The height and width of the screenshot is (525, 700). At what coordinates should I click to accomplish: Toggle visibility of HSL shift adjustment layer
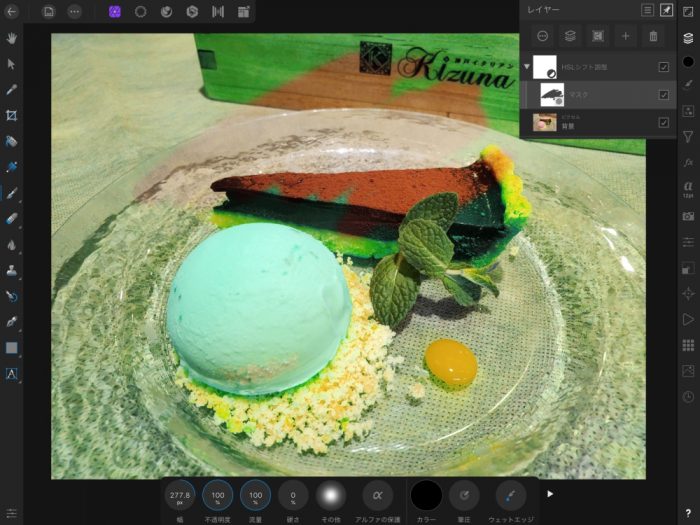pos(664,67)
